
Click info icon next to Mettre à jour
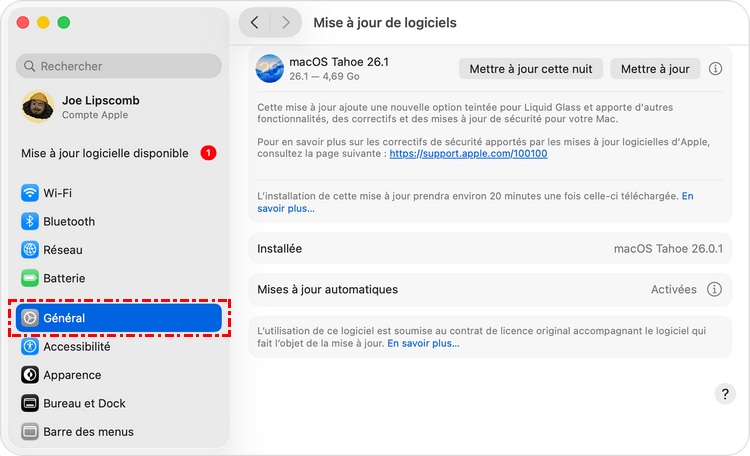pos(715,69)
